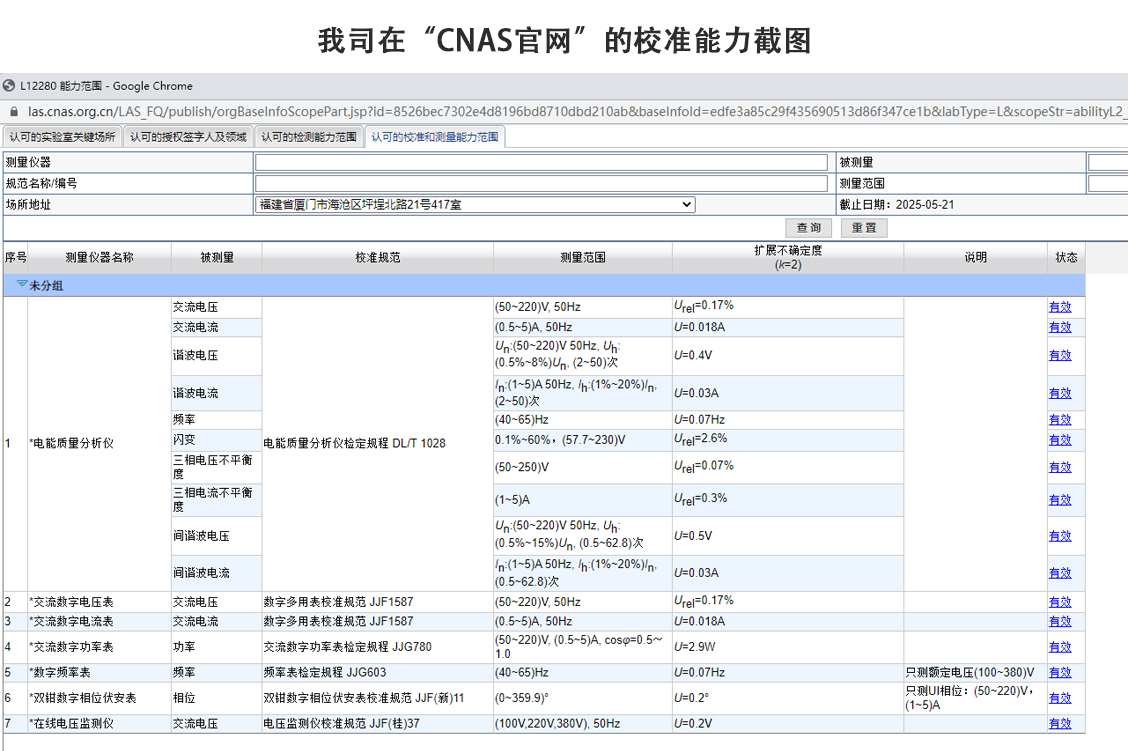Click the 重置 reset button
1129x751 pixels.
pos(863,228)
